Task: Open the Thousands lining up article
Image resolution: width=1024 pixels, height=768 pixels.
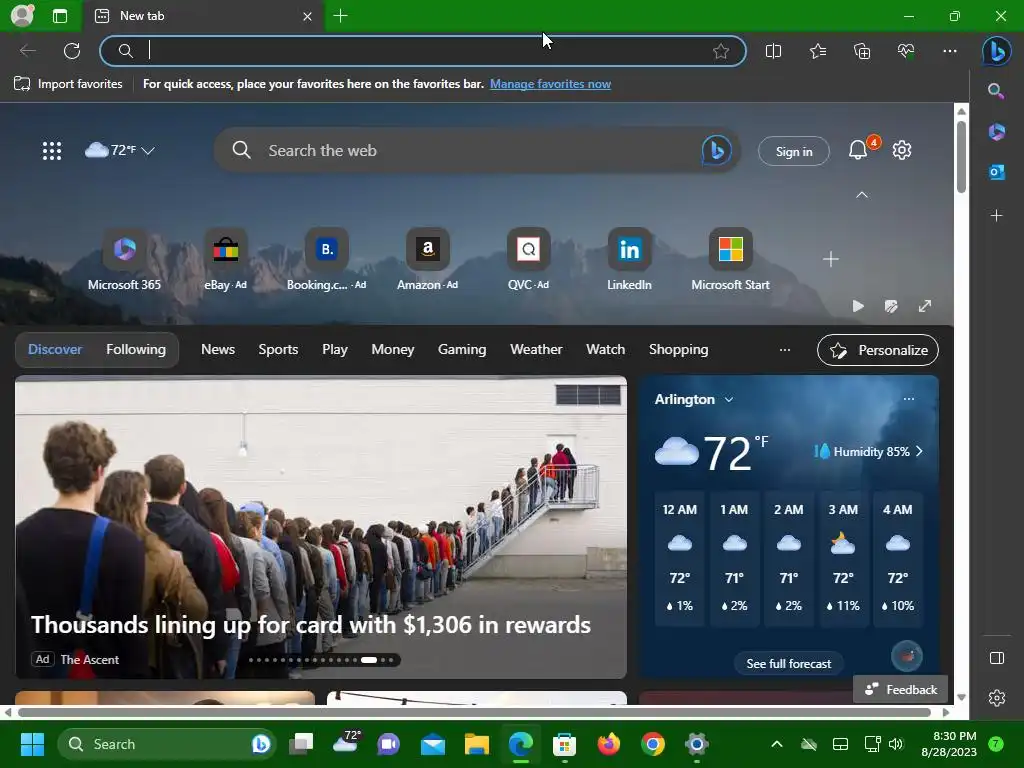Action: [x=311, y=624]
